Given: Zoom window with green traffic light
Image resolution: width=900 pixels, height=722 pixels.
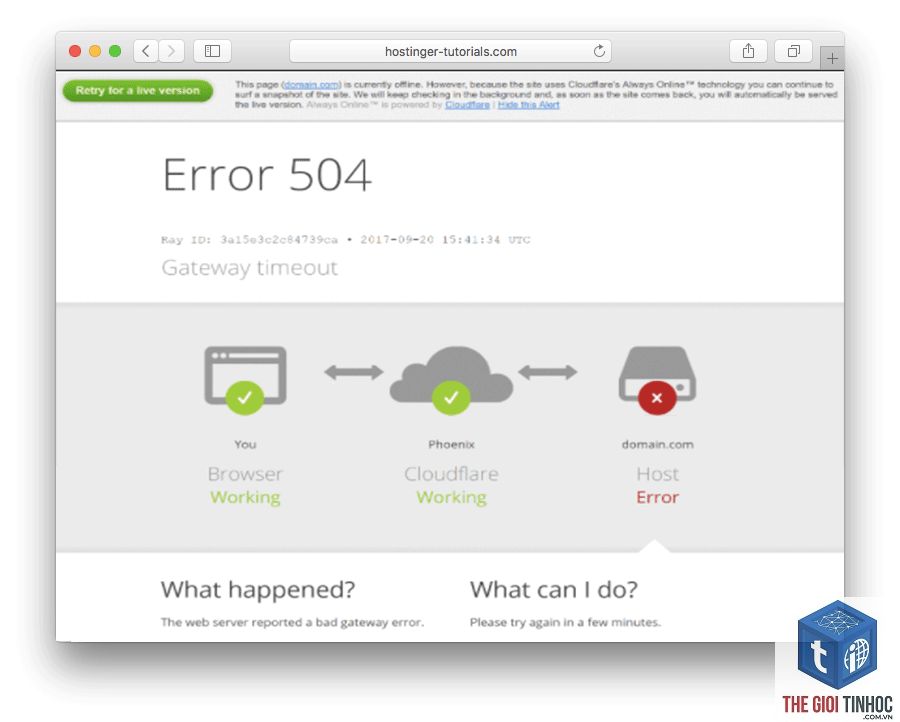Looking at the screenshot, I should [x=115, y=51].
